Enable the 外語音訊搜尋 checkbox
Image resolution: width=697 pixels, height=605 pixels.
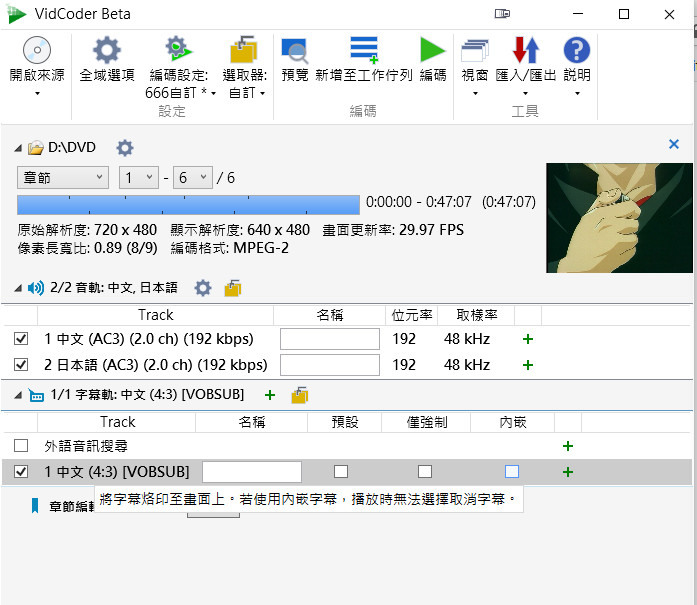click(x=21, y=445)
